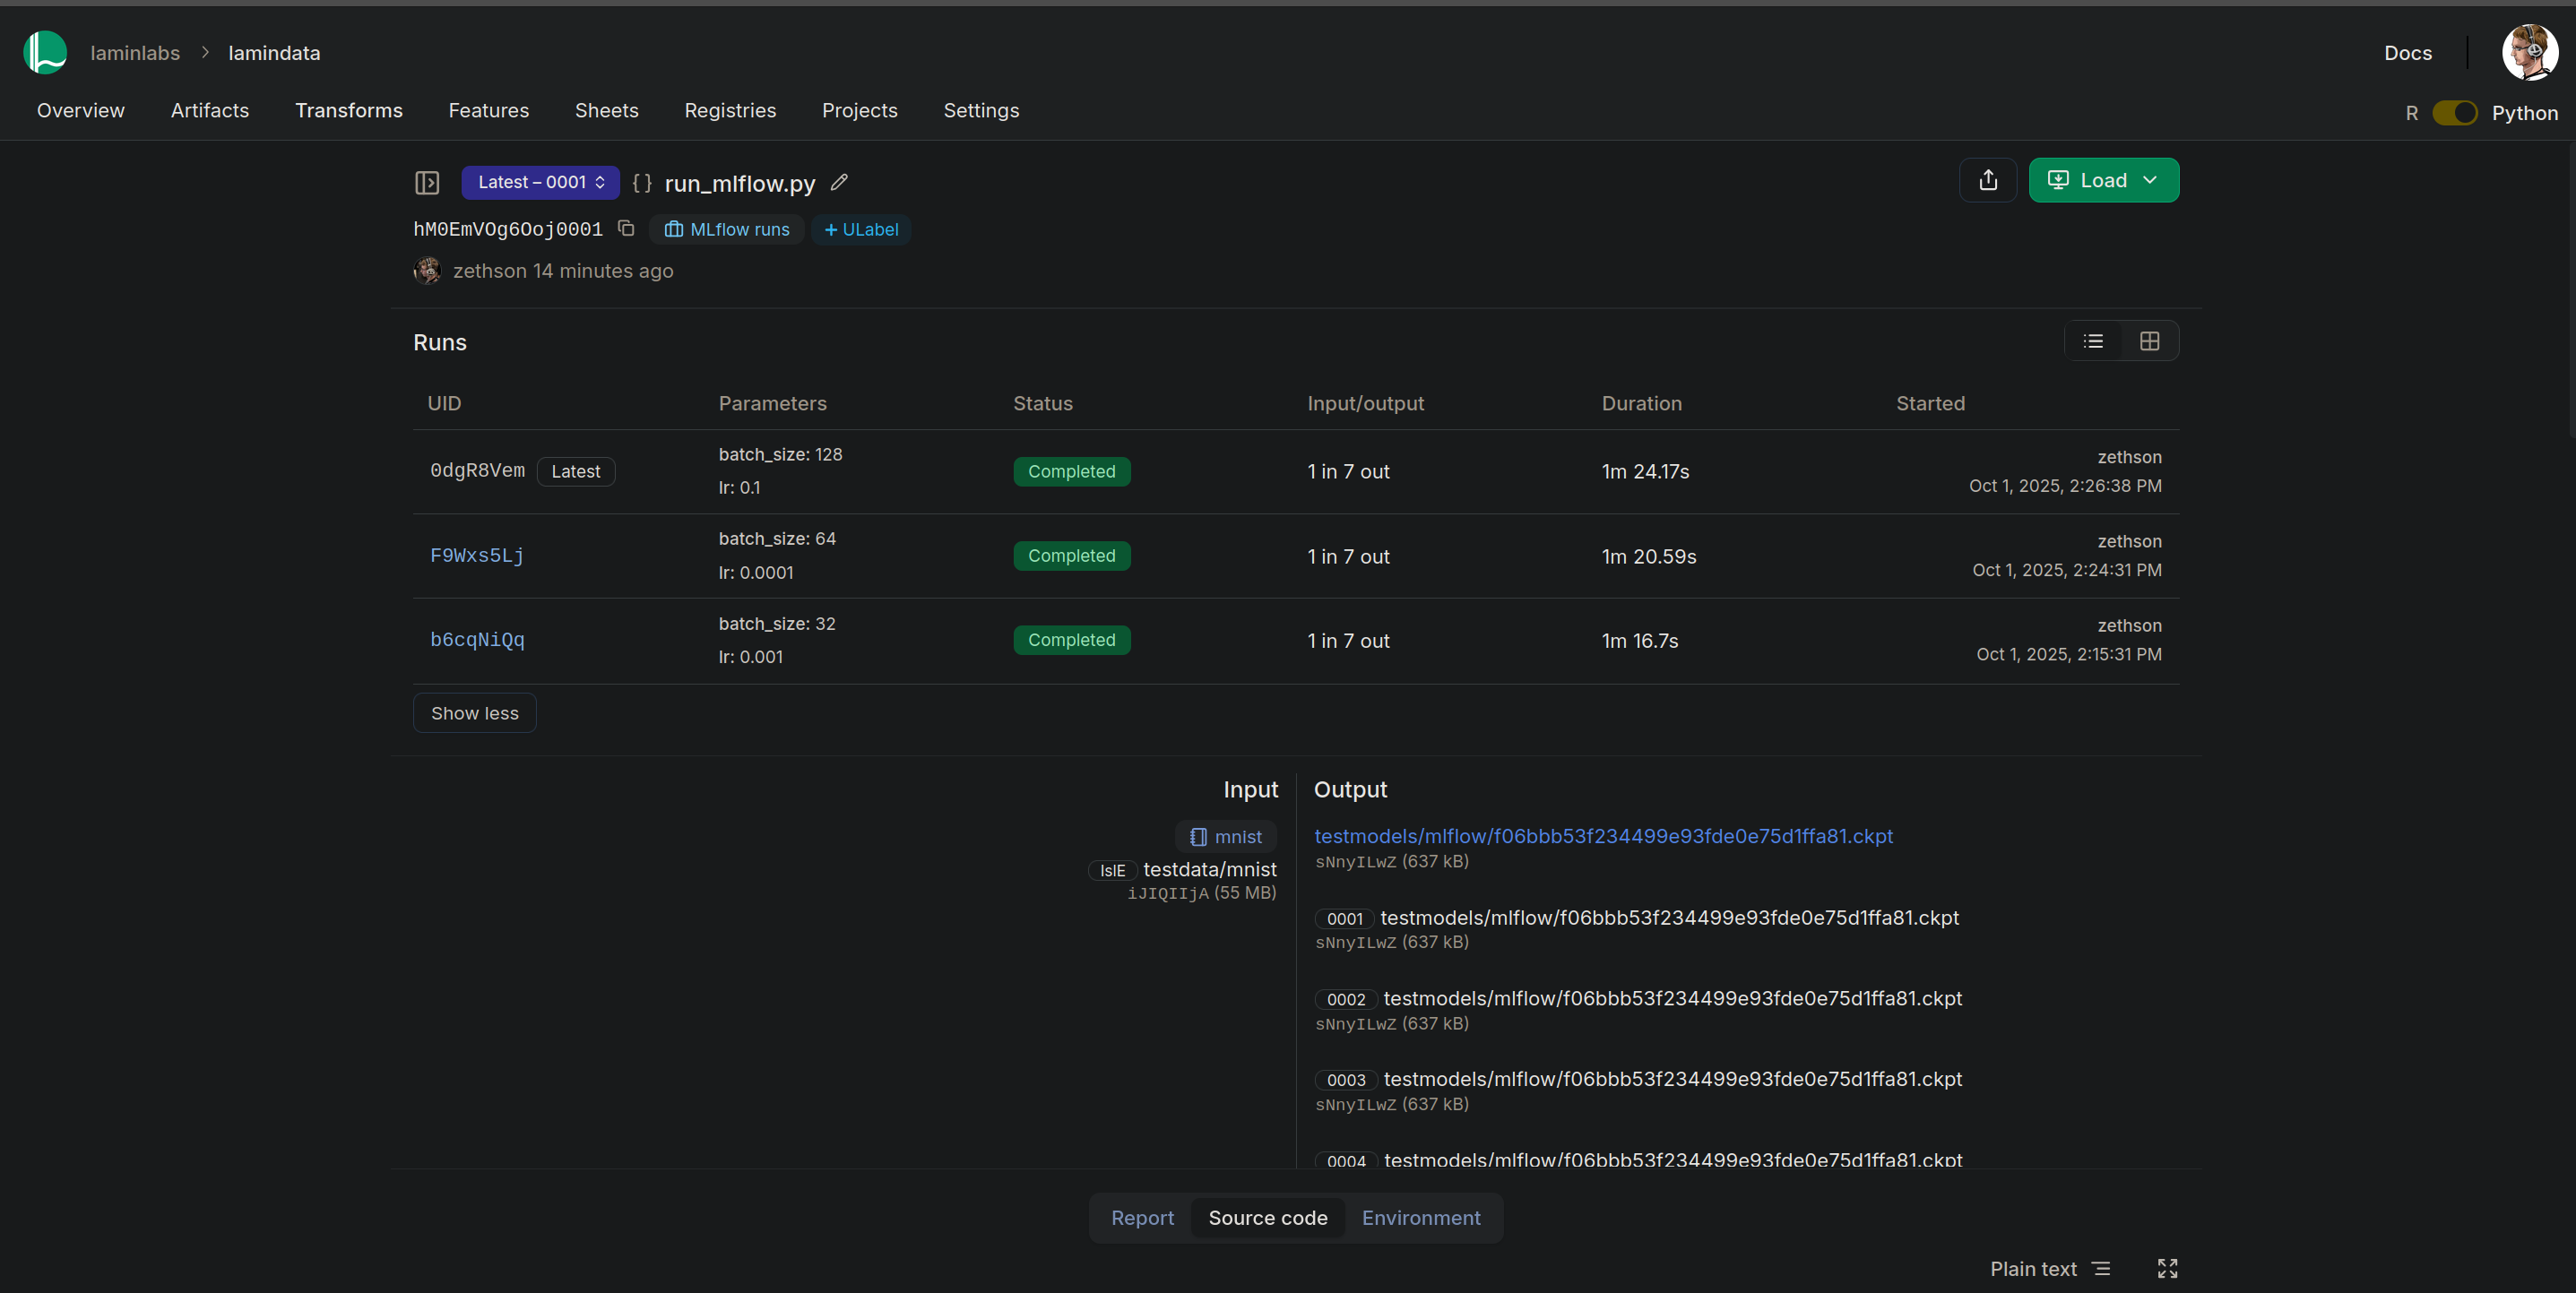Click the fullscreen expand icon
This screenshot has width=2576, height=1293.
2167,1268
